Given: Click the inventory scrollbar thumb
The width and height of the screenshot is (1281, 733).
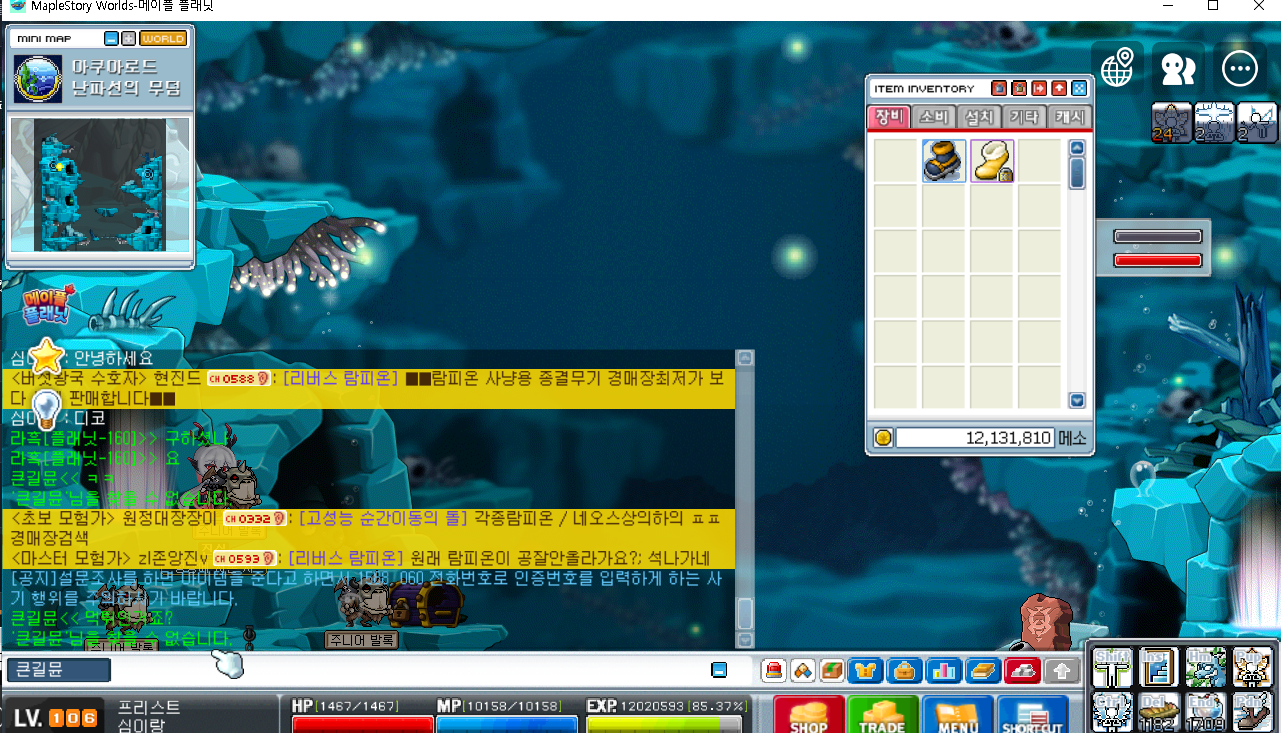Looking at the screenshot, I should (1077, 173).
